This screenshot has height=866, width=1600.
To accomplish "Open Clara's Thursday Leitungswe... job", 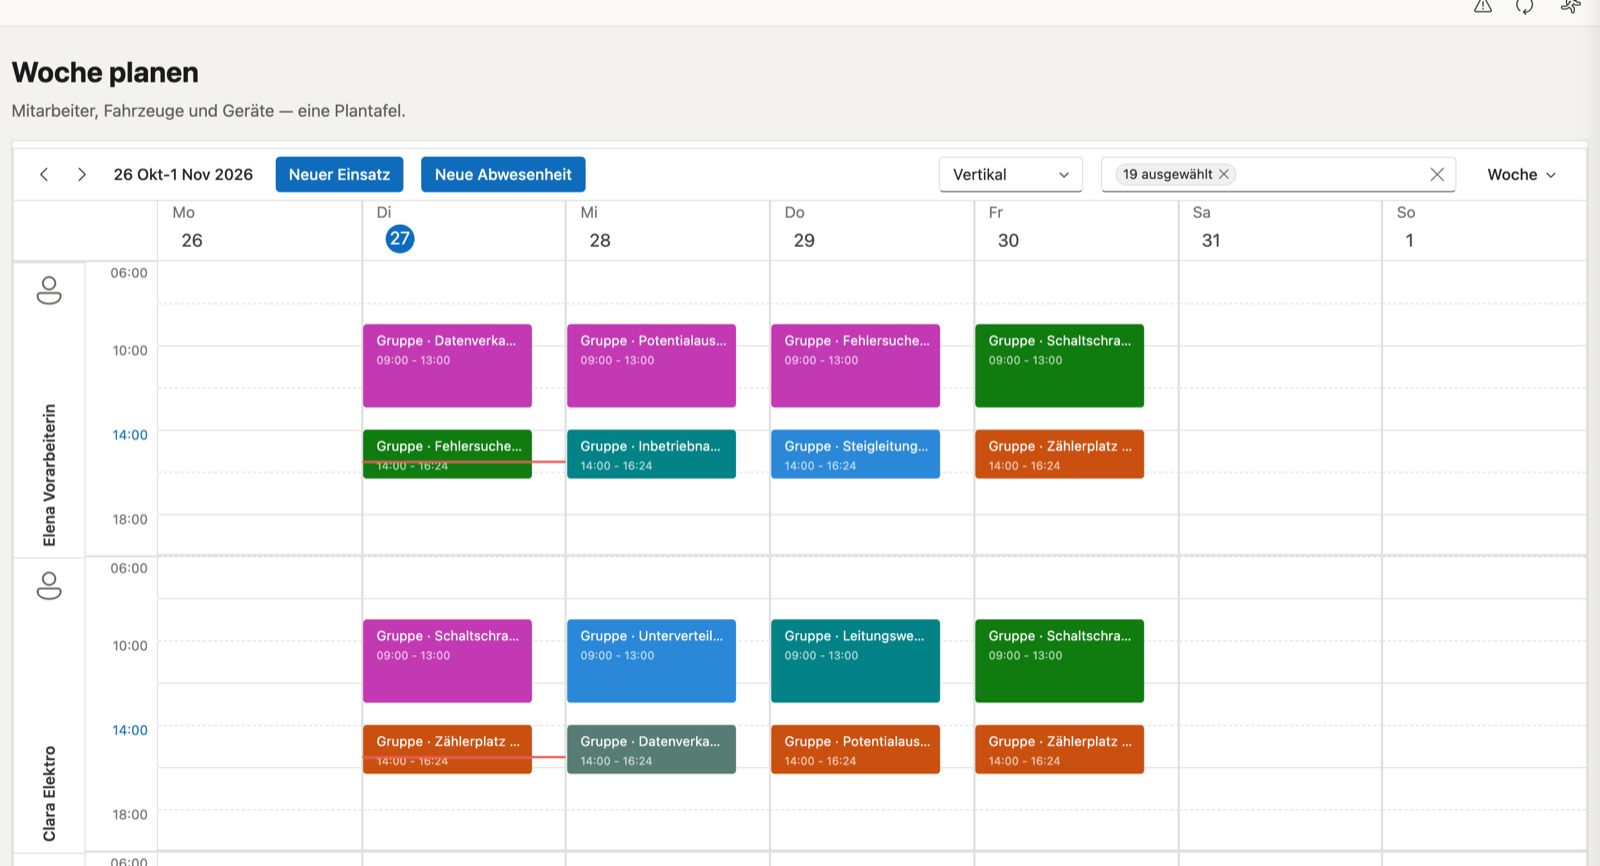I will point(855,661).
